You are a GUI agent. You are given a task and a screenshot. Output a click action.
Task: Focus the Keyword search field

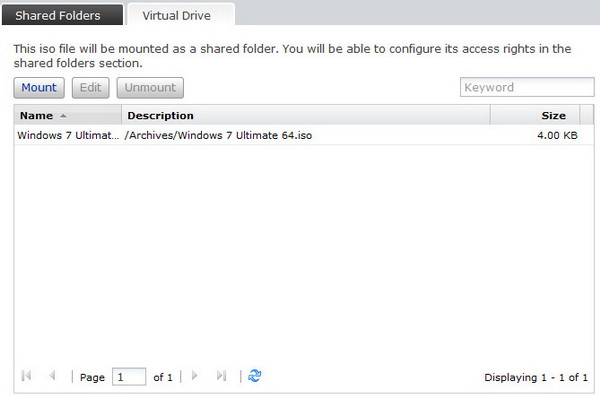[527, 87]
